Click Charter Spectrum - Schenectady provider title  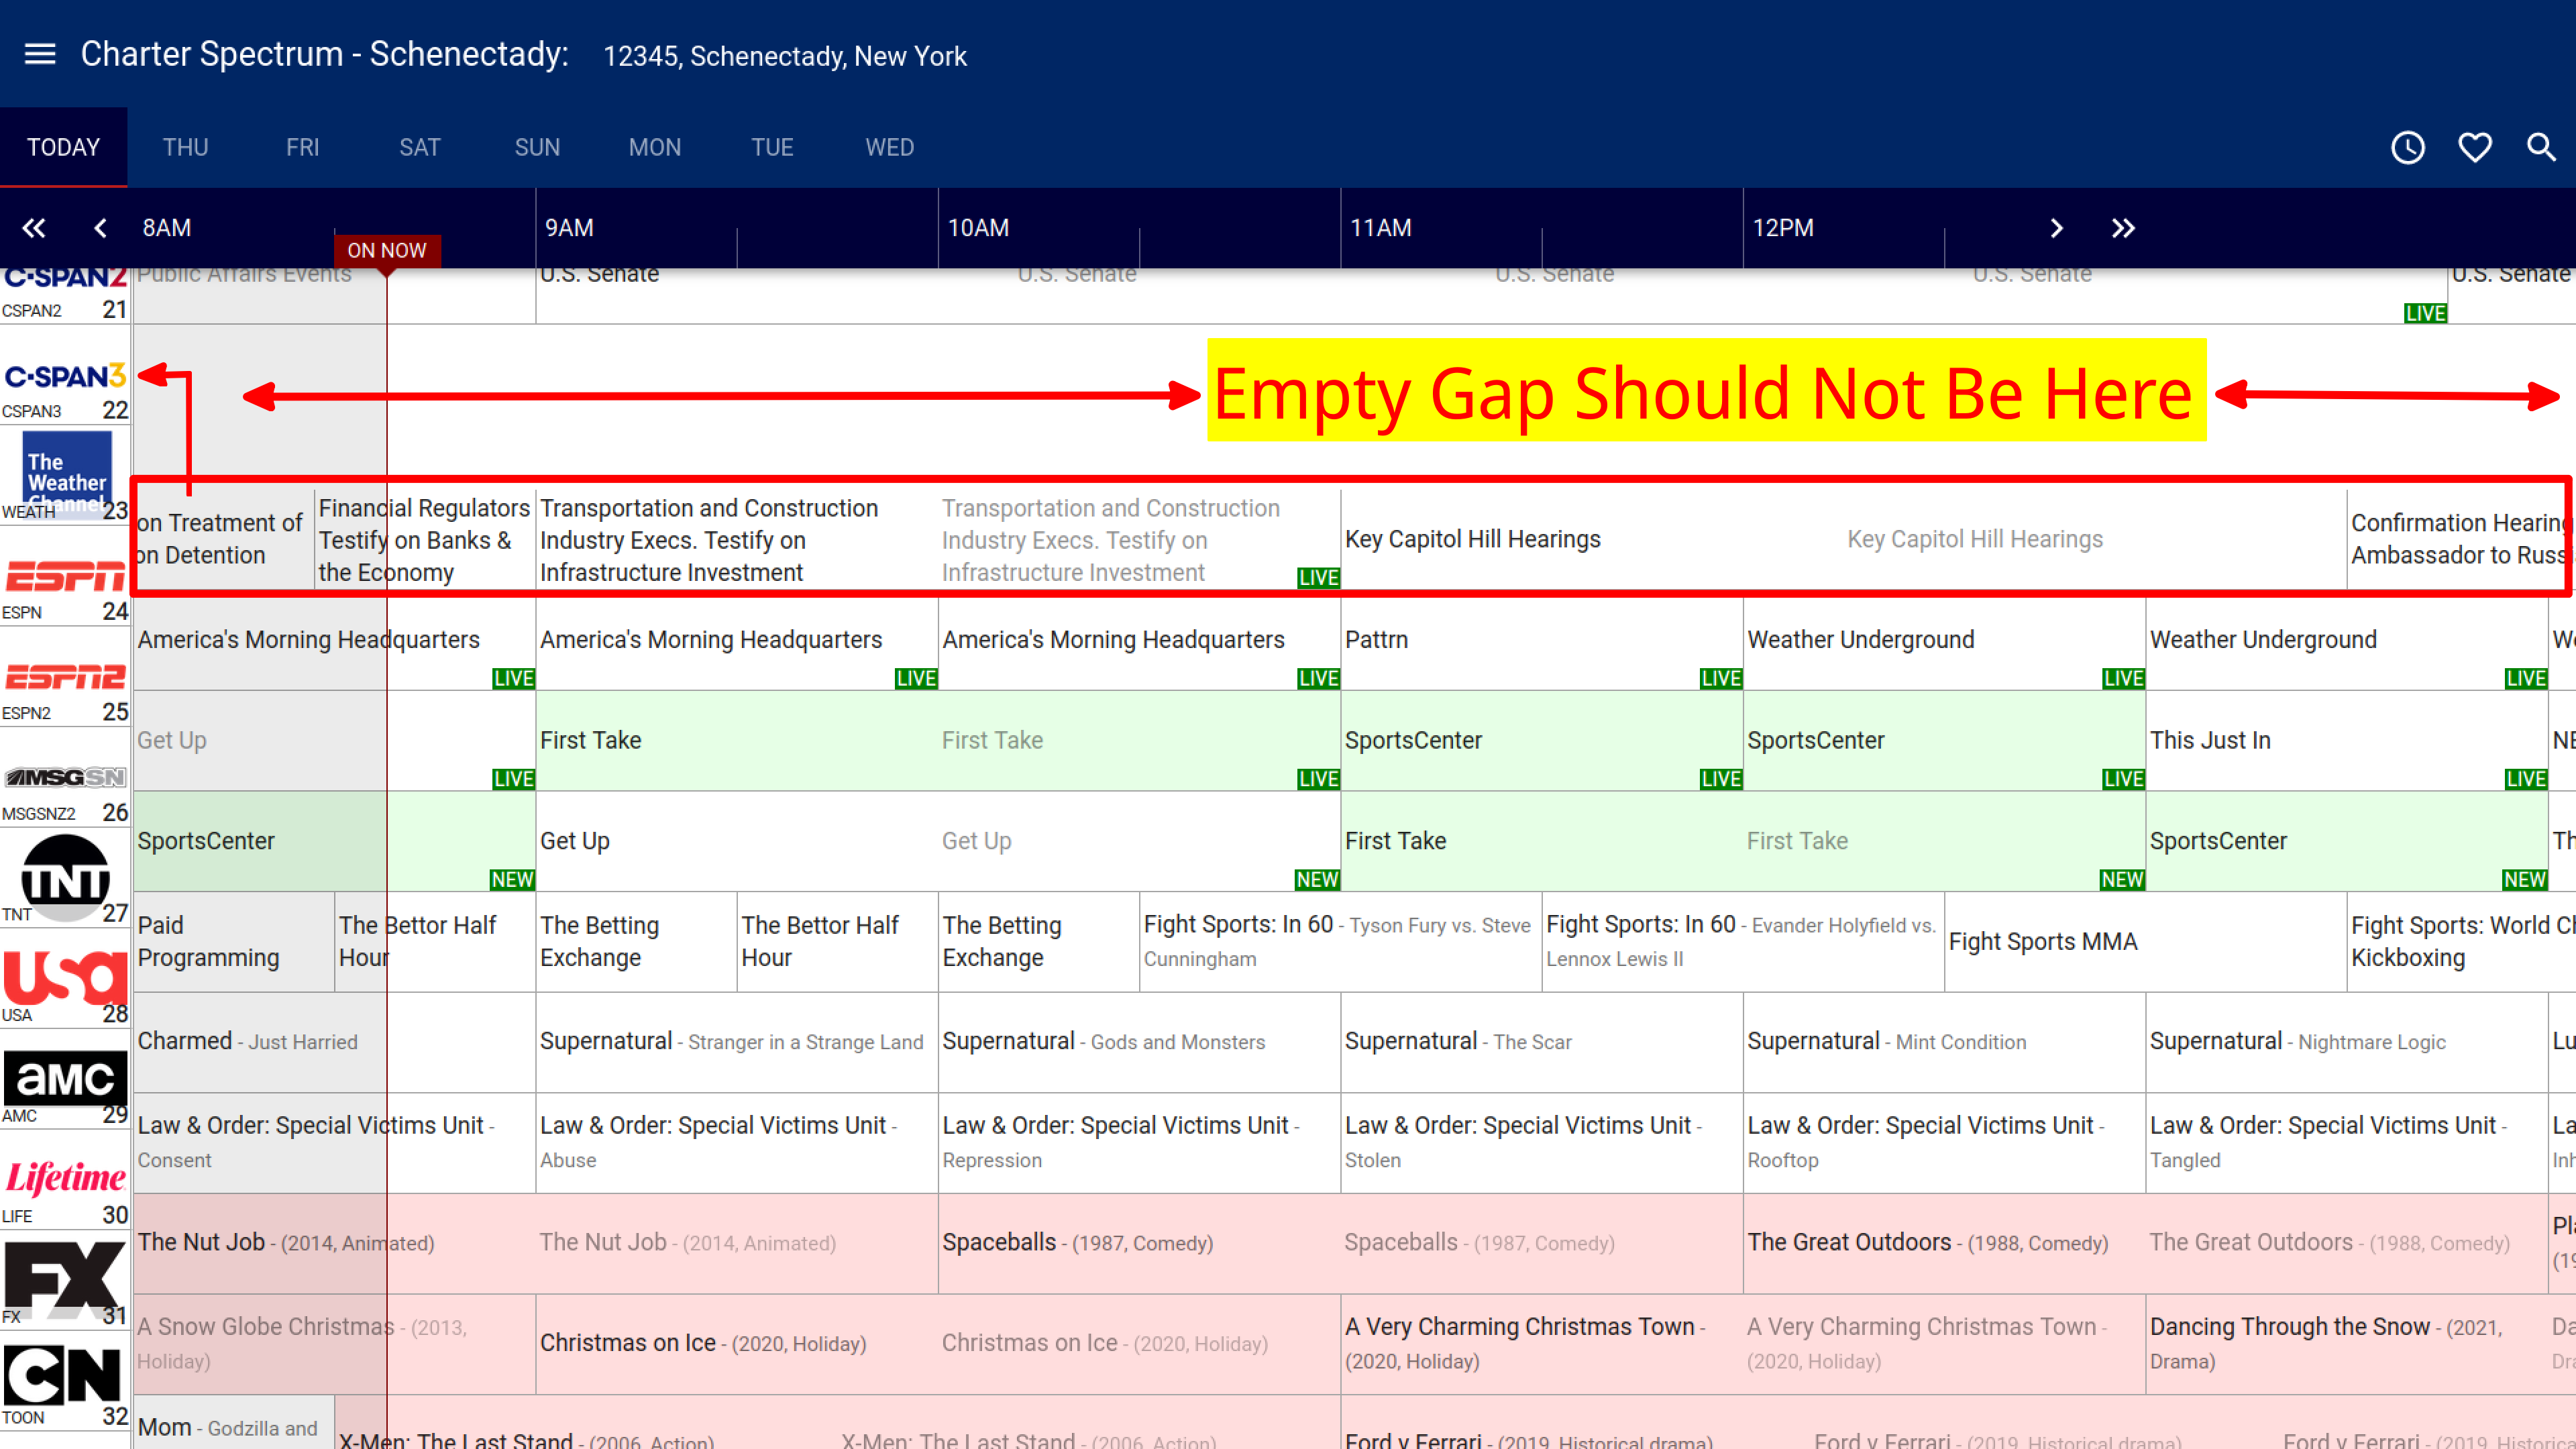324,54
